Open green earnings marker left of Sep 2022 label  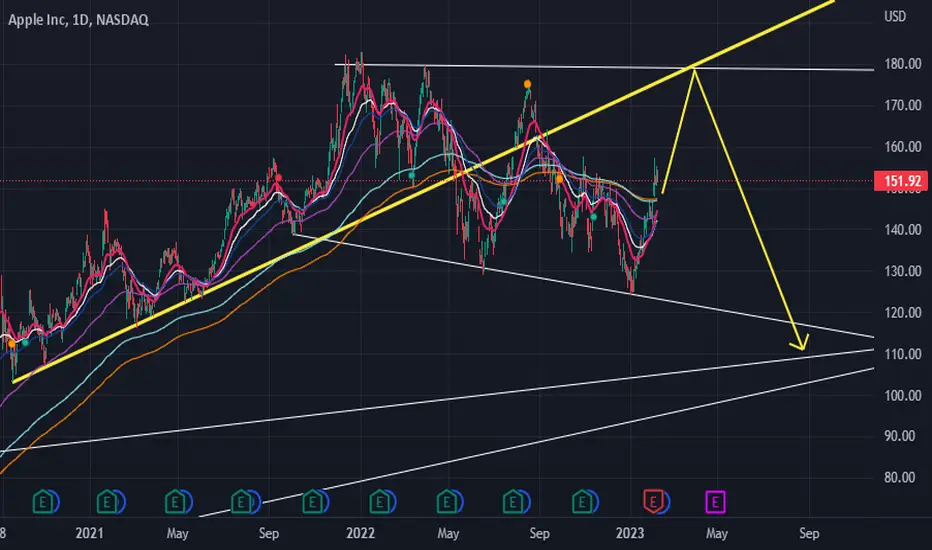(513, 501)
